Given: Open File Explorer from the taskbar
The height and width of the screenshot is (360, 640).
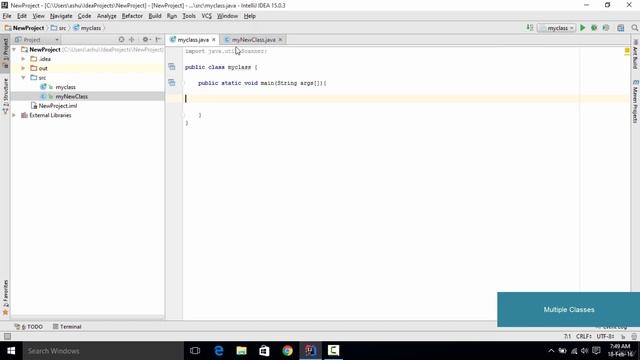Looking at the screenshot, I should click(x=242, y=351).
